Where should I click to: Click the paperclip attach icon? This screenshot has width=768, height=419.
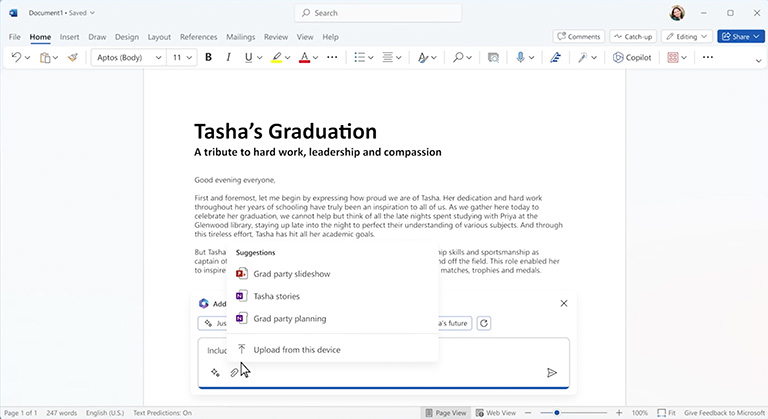pos(235,373)
